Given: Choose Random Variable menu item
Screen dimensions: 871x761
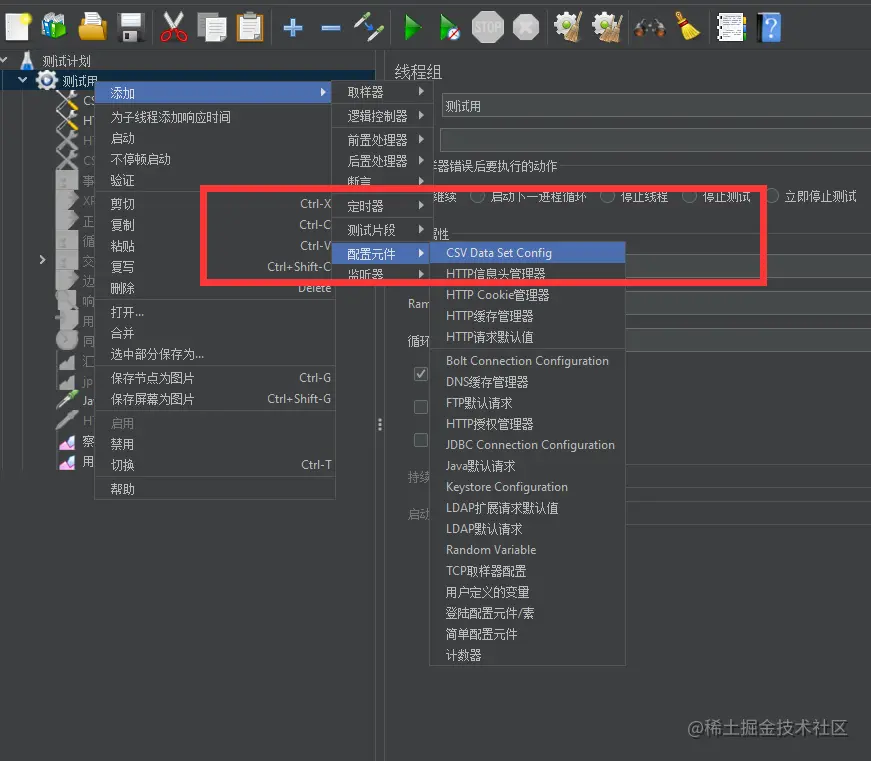Looking at the screenshot, I should click(528, 550).
